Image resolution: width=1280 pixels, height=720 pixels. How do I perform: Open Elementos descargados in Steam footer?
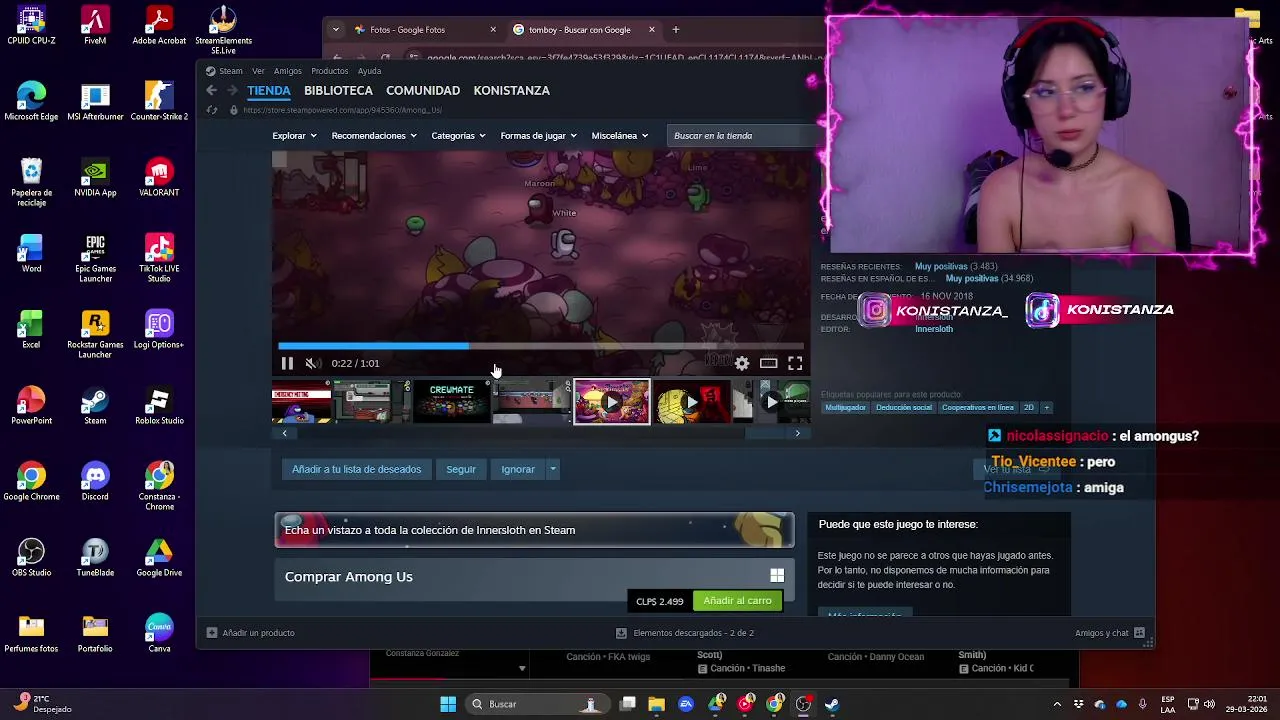685,633
